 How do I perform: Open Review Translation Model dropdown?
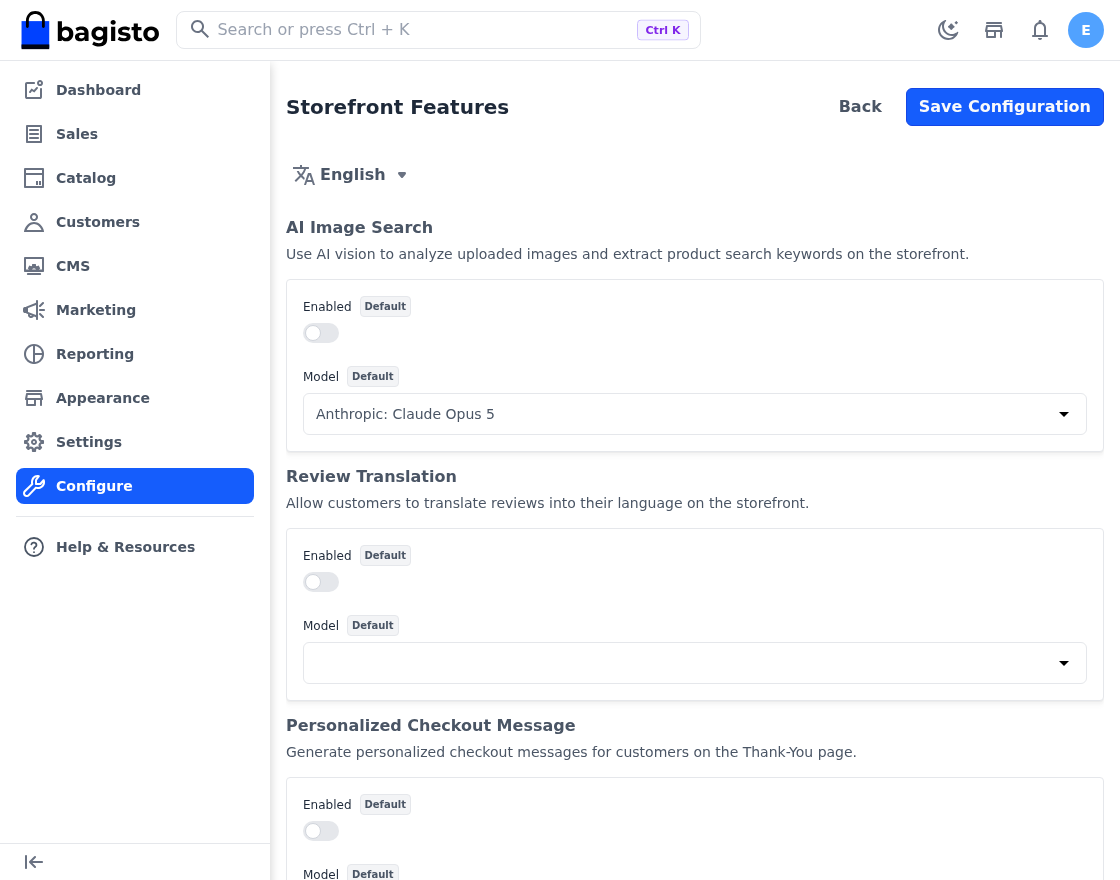tap(694, 663)
